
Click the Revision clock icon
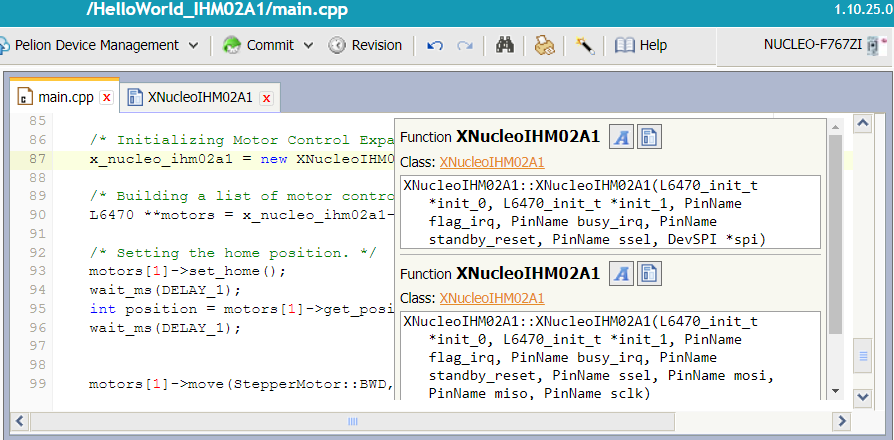coord(337,45)
